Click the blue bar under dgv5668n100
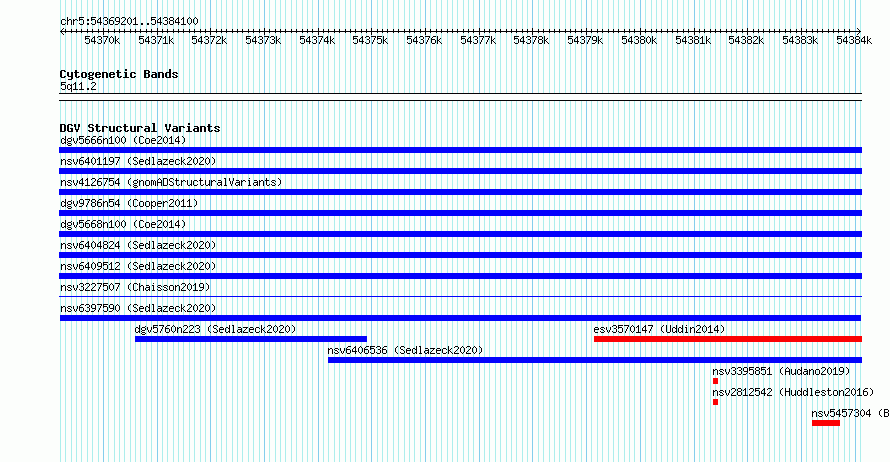Screen dimensions: 890x462 pyautogui.click(x=460, y=234)
